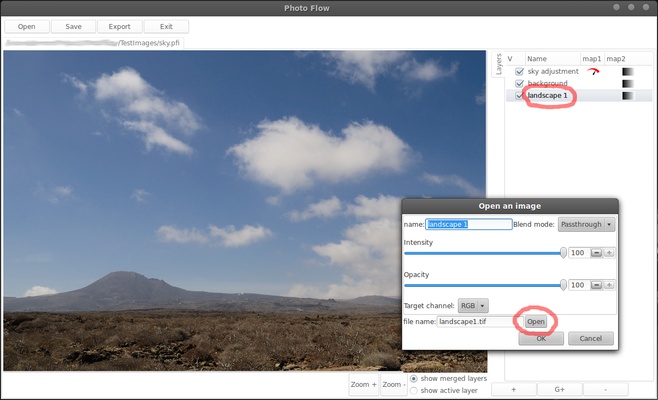Switch to the Layers side tab

coord(498,64)
